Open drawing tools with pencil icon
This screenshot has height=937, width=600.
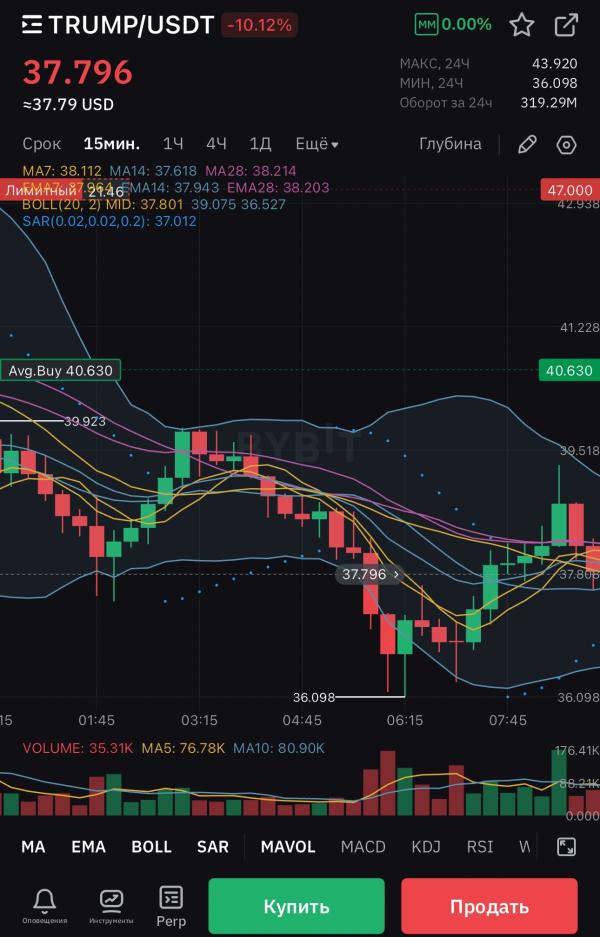[x=527, y=144]
